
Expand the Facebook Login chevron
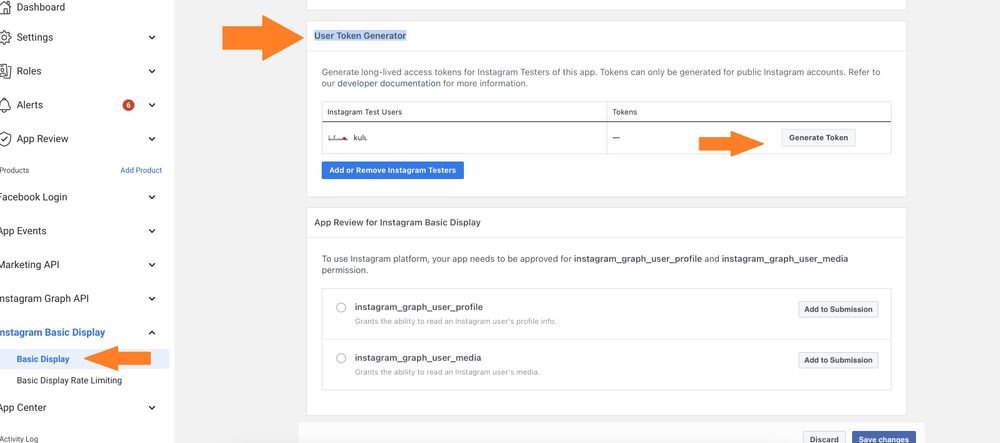pos(152,198)
